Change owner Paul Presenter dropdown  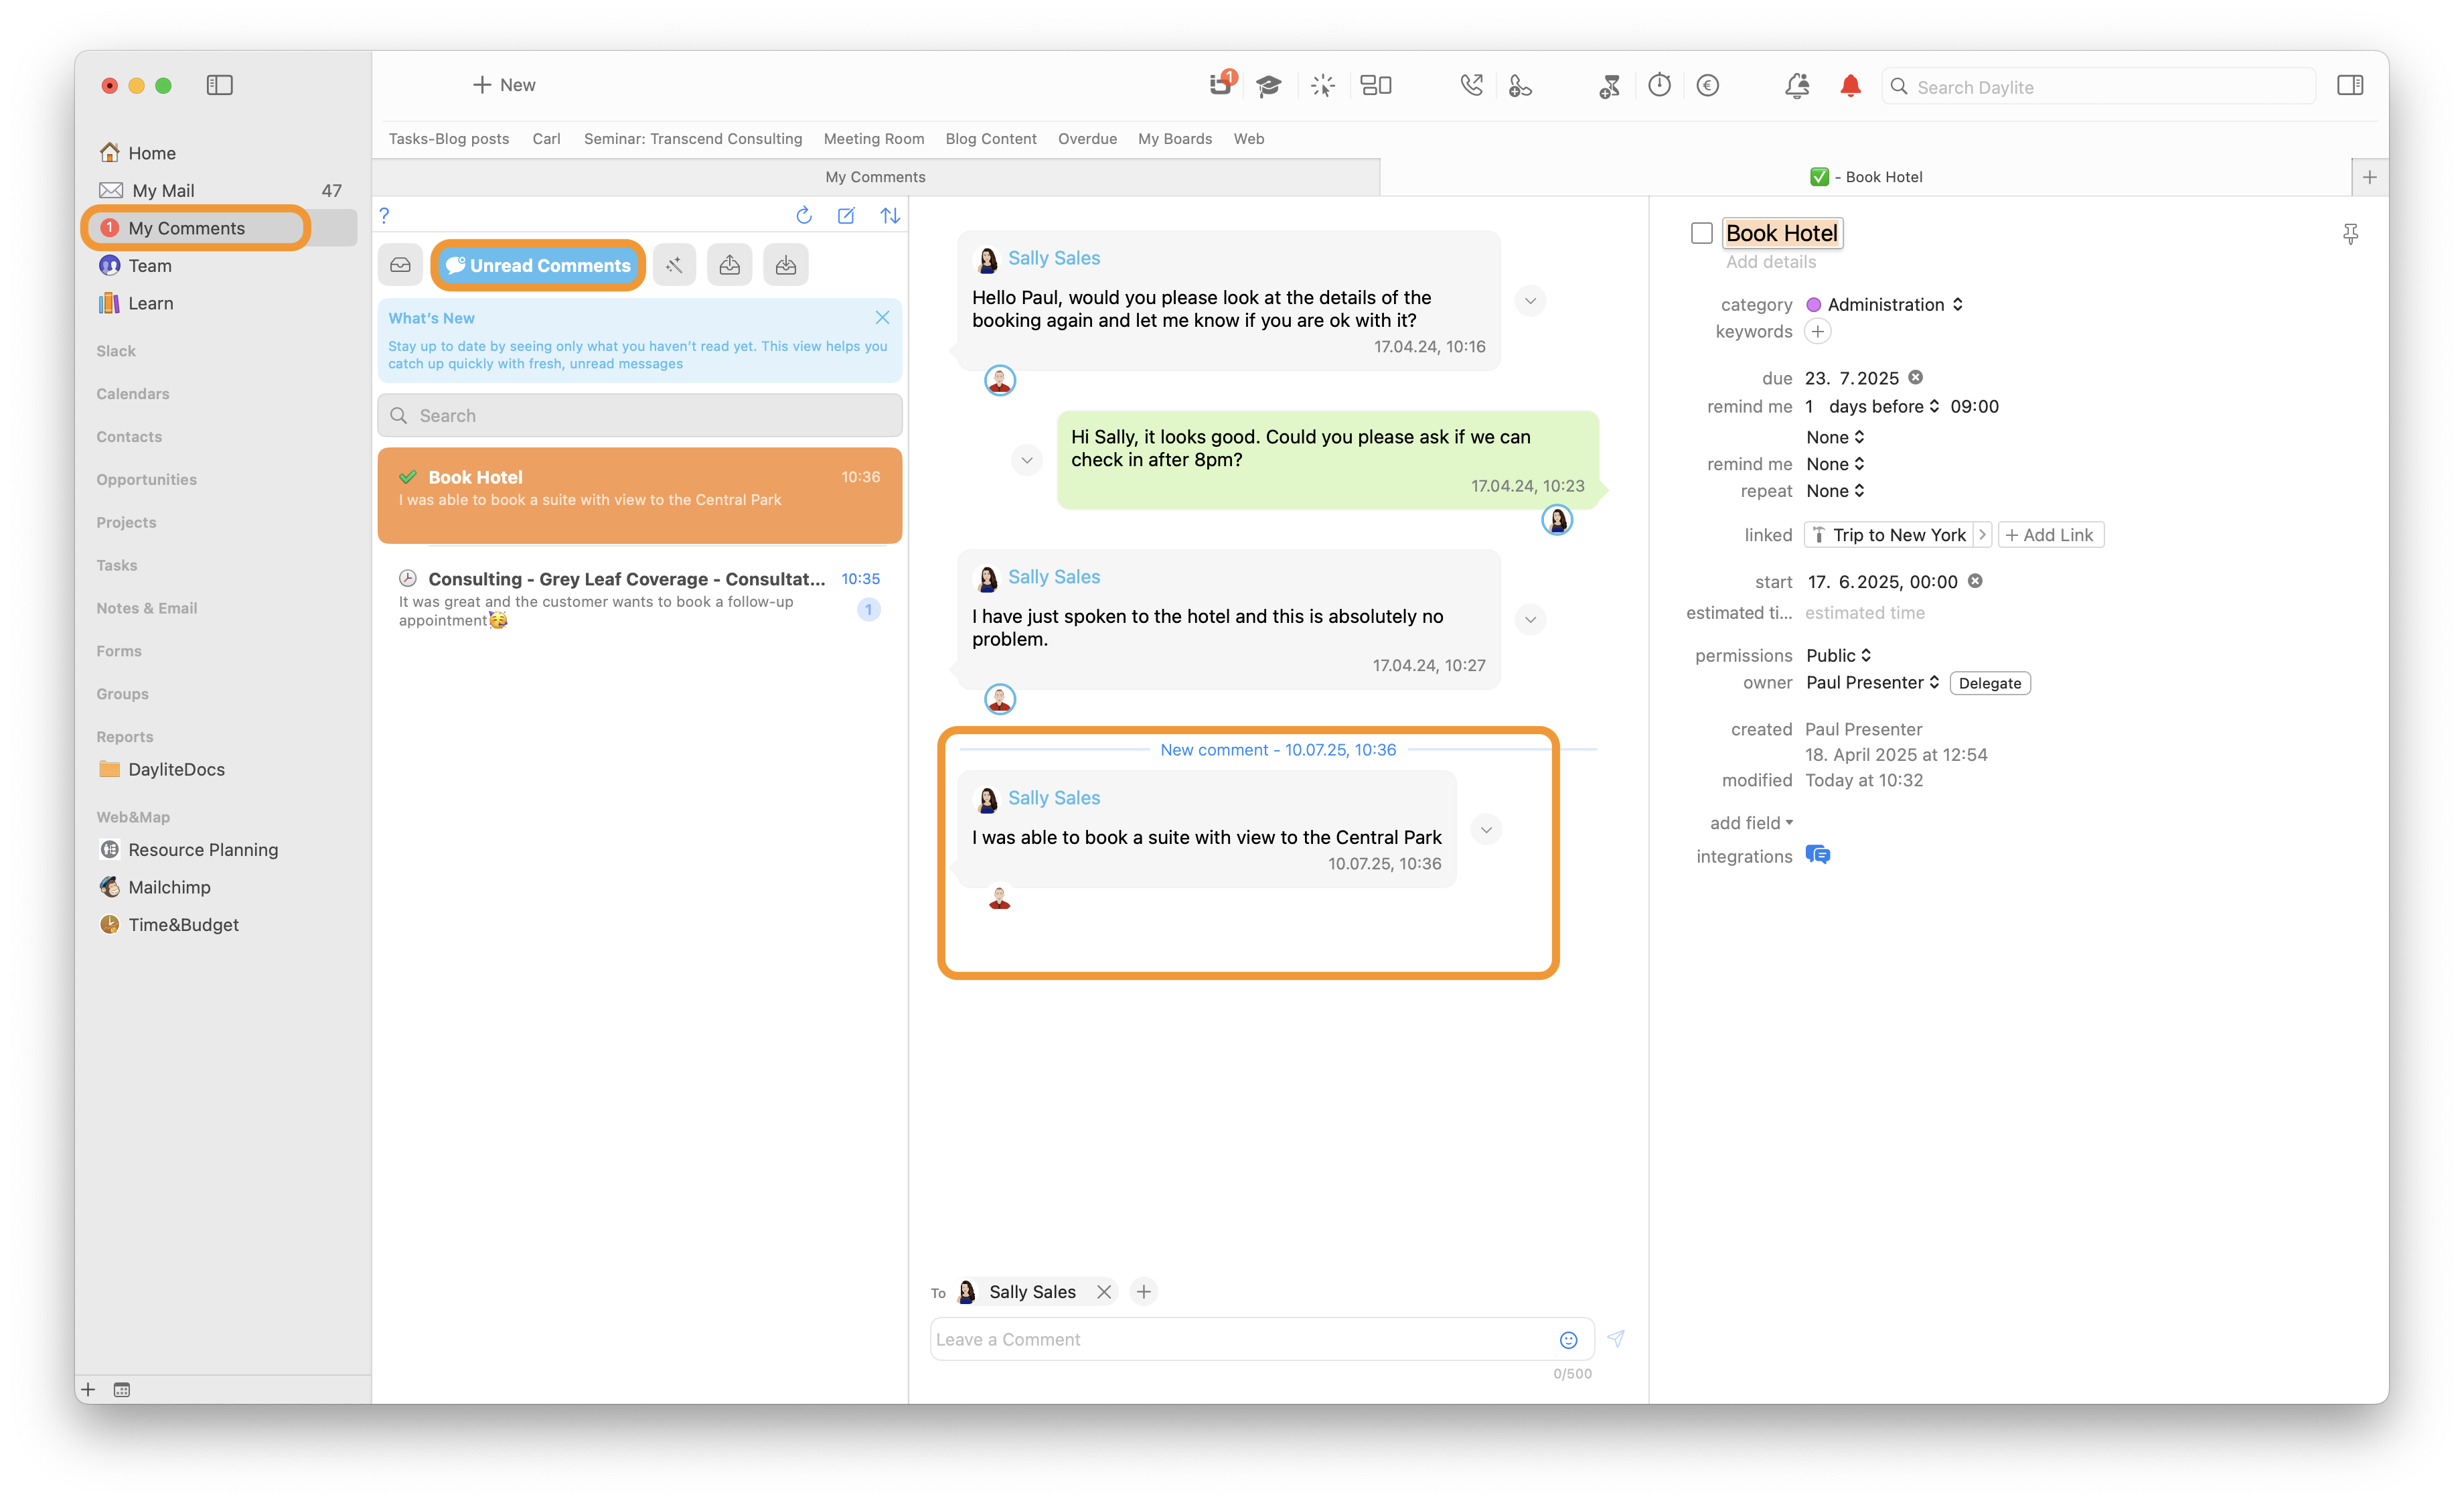click(1872, 682)
